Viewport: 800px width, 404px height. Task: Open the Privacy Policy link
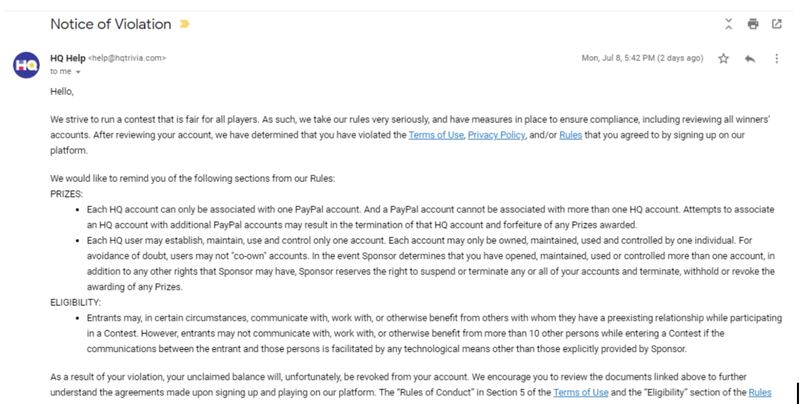click(497, 134)
